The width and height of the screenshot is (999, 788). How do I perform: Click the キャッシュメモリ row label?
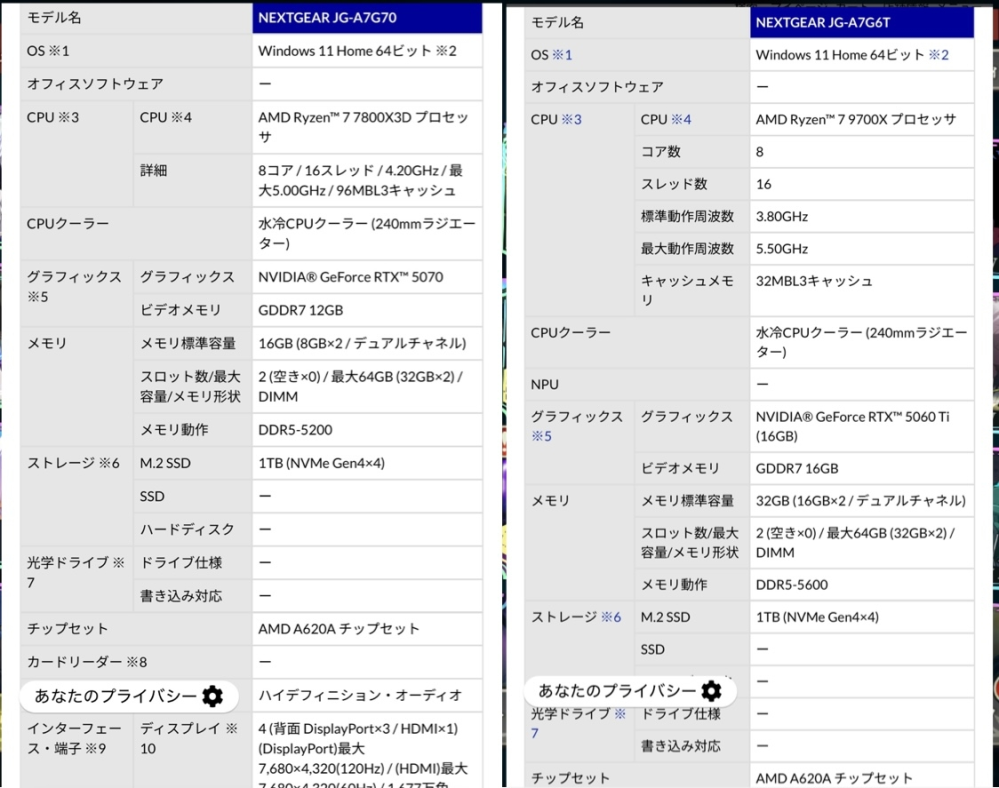point(687,290)
